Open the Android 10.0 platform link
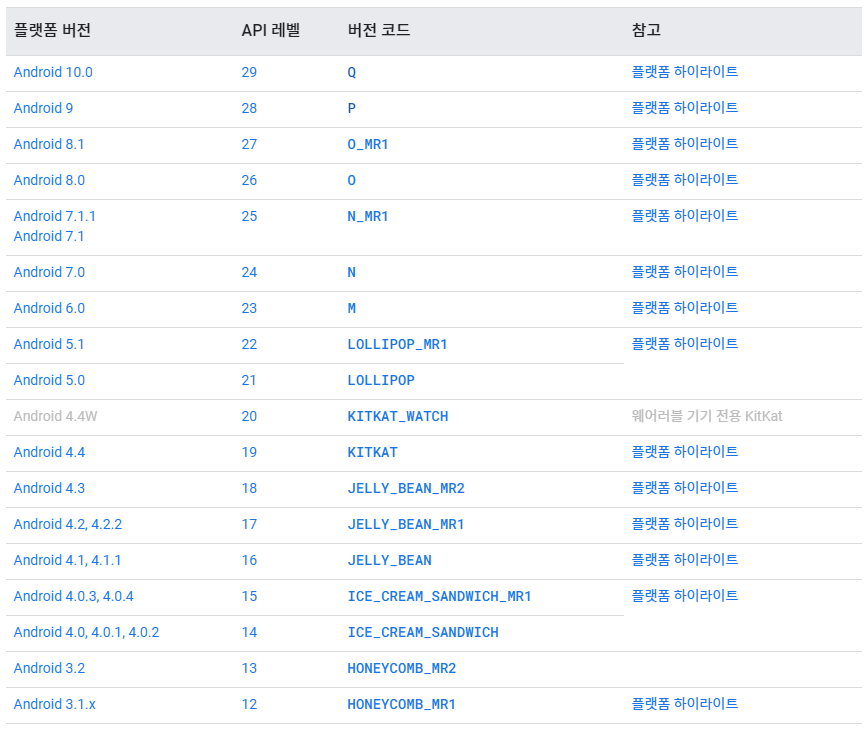866x729 pixels. (x=53, y=72)
